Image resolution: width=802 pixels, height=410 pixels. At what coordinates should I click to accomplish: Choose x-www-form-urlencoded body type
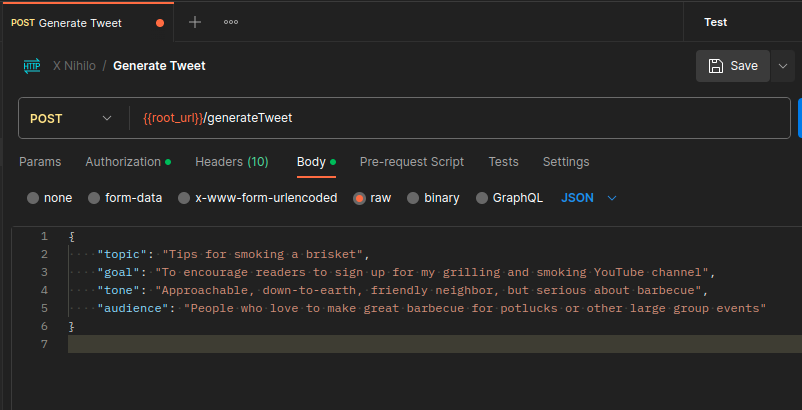184,198
